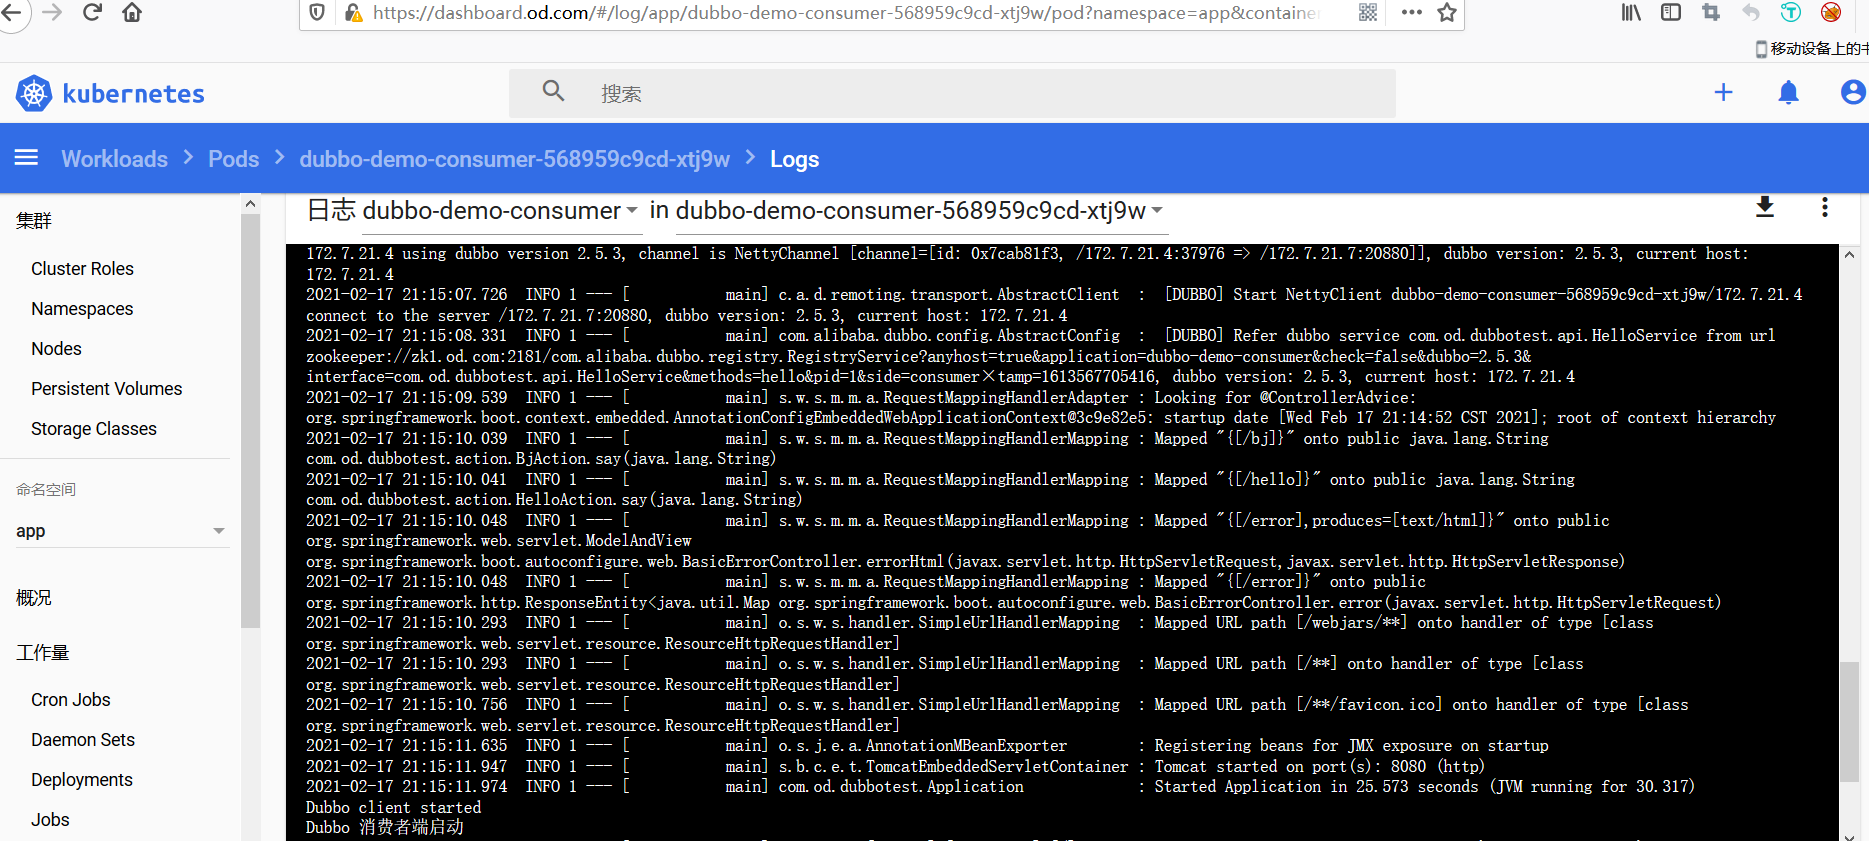1869x841 pixels.
Task: Take screenshot with crop icon
Action: [x=1711, y=12]
